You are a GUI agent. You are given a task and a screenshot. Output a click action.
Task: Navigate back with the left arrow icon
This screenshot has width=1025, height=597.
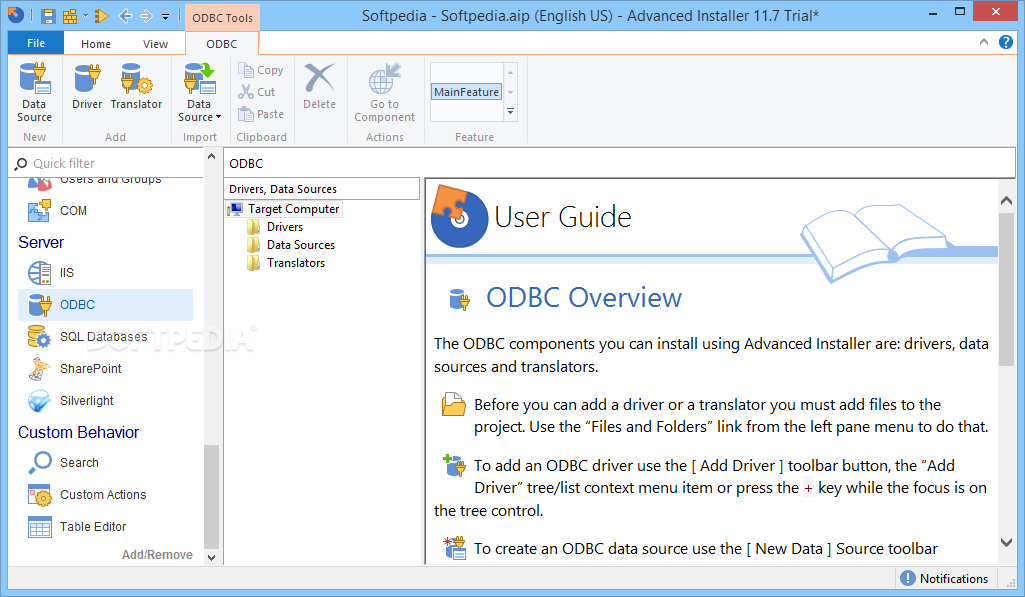pos(125,16)
